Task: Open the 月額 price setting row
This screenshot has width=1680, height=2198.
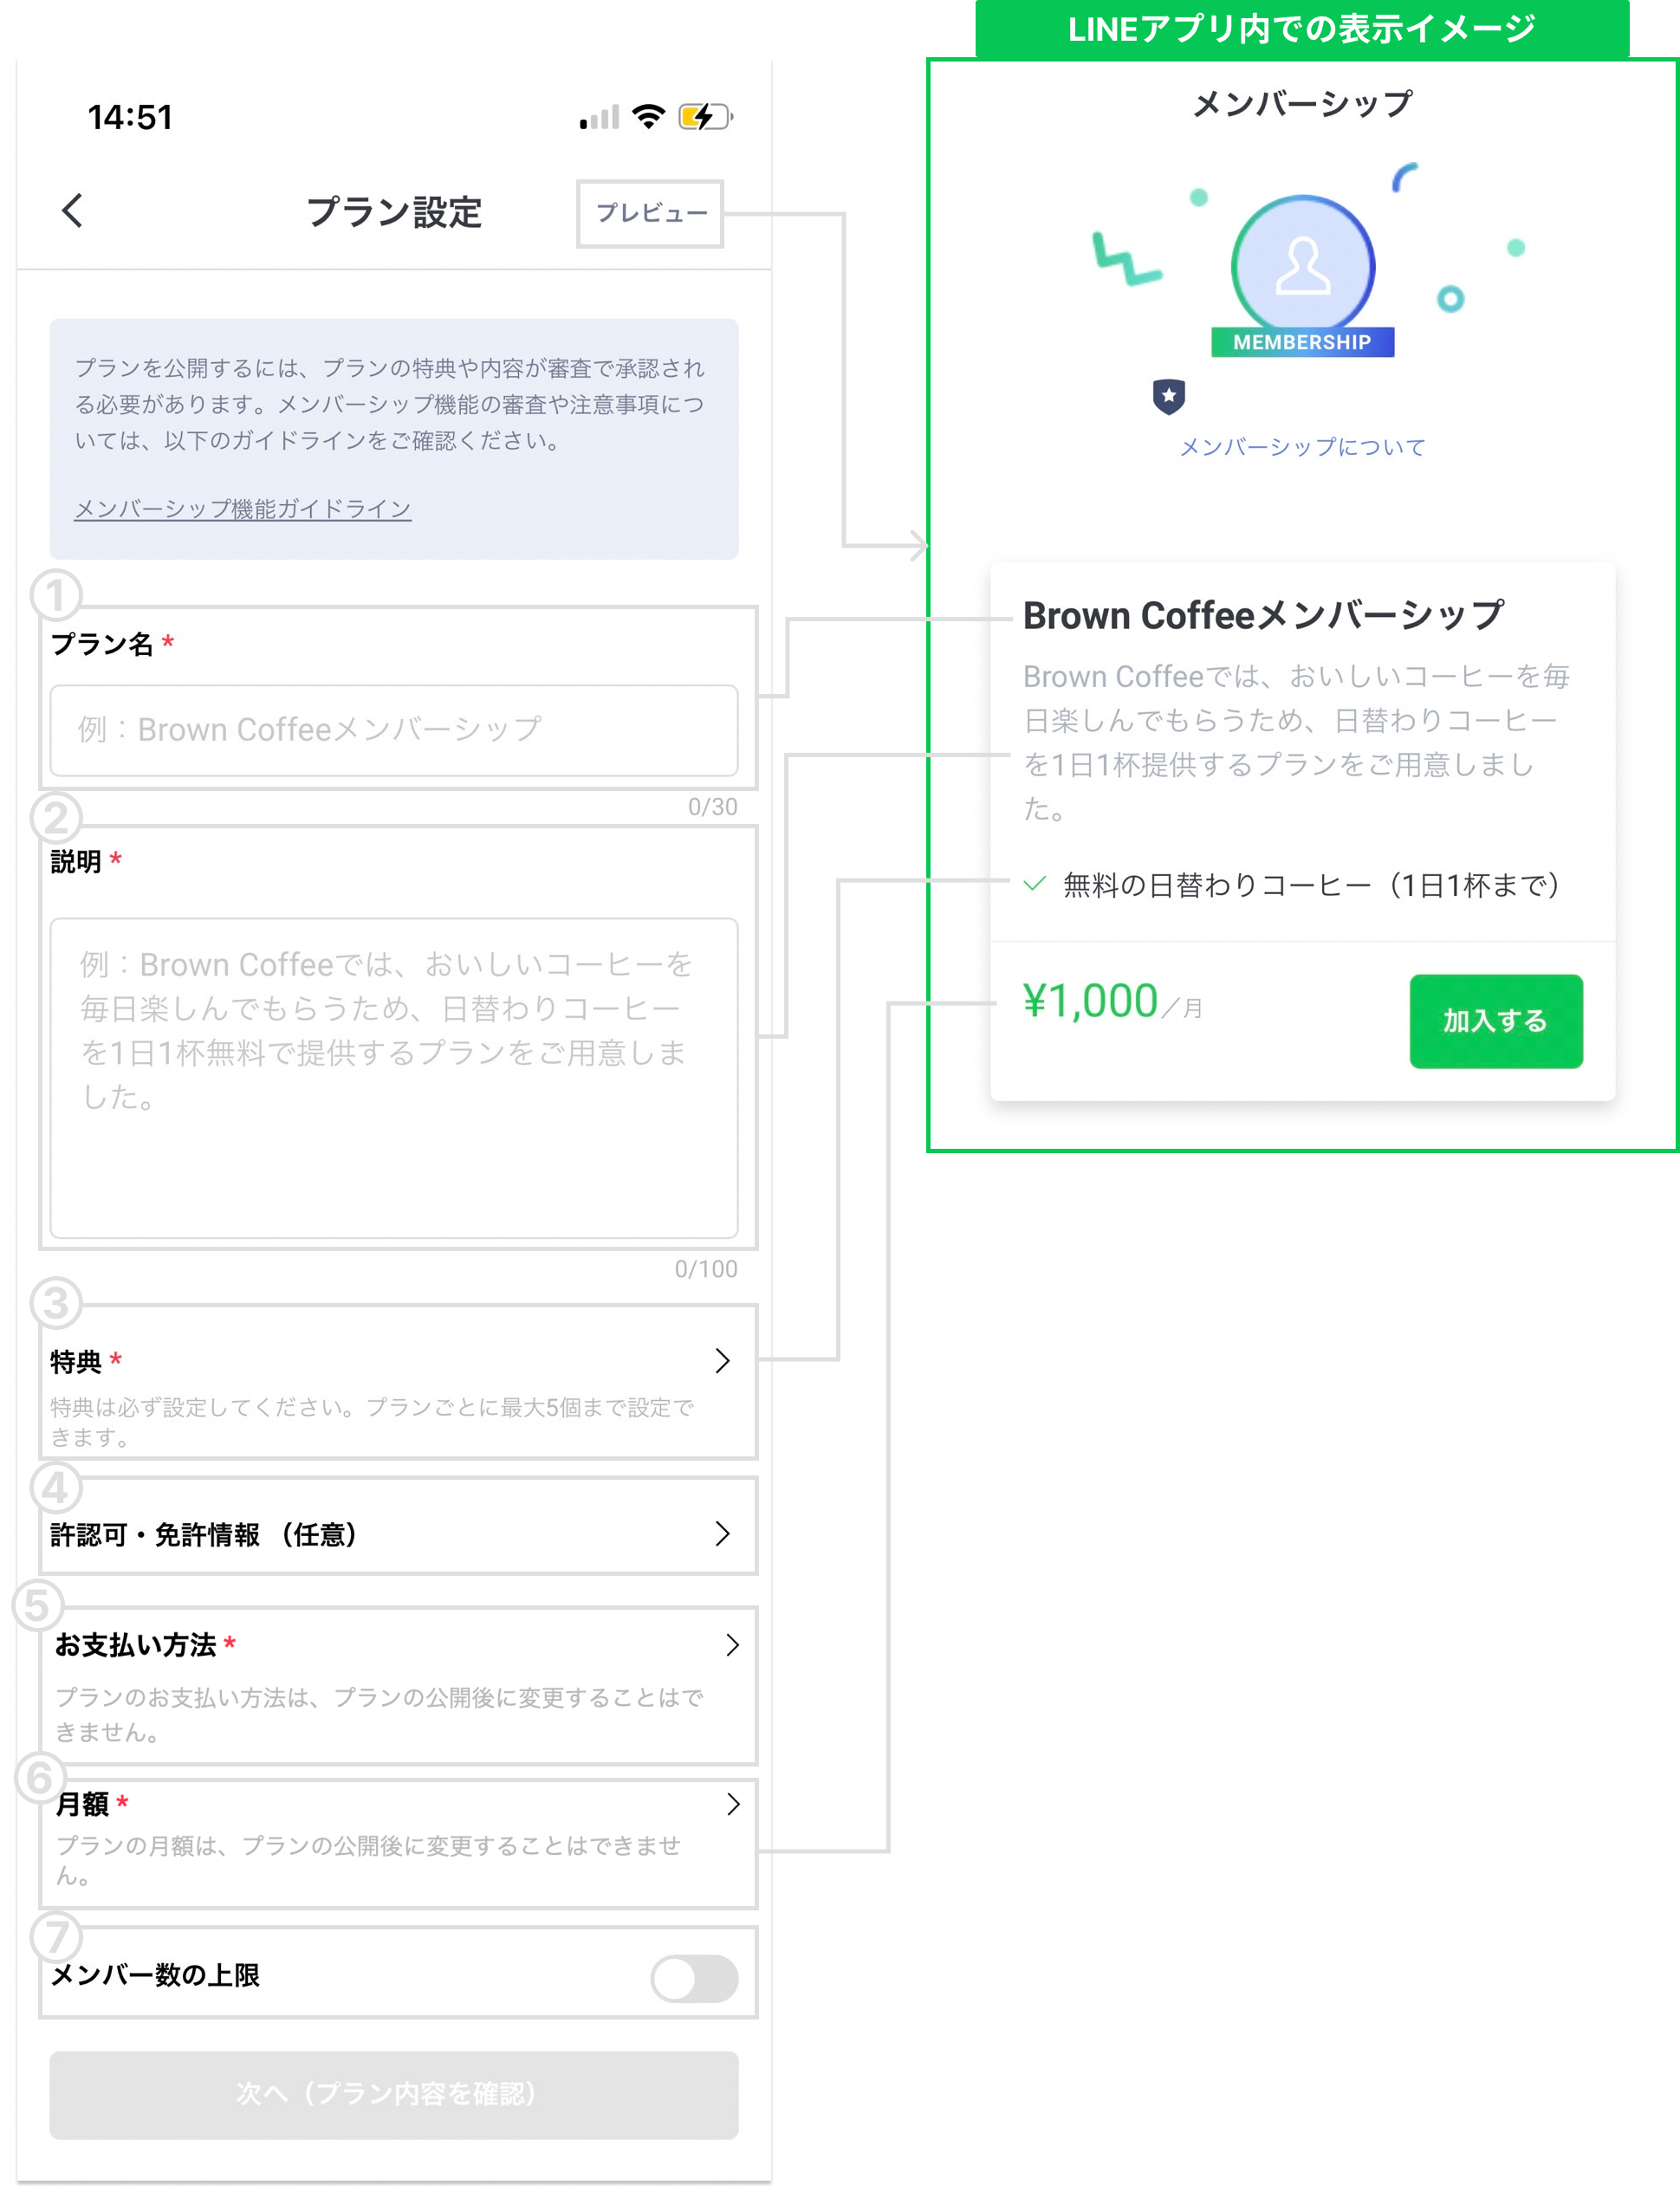Action: click(733, 1804)
